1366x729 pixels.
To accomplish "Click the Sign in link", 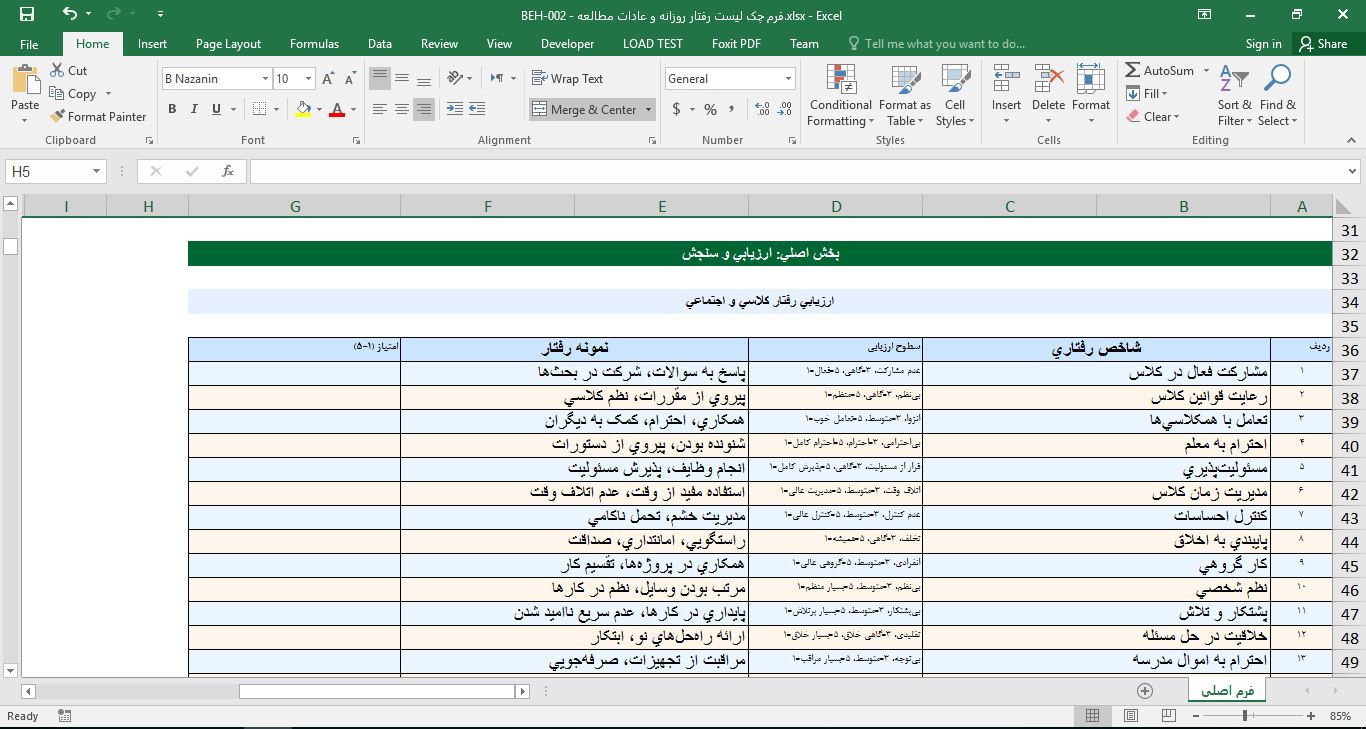I will pyautogui.click(x=1263, y=44).
